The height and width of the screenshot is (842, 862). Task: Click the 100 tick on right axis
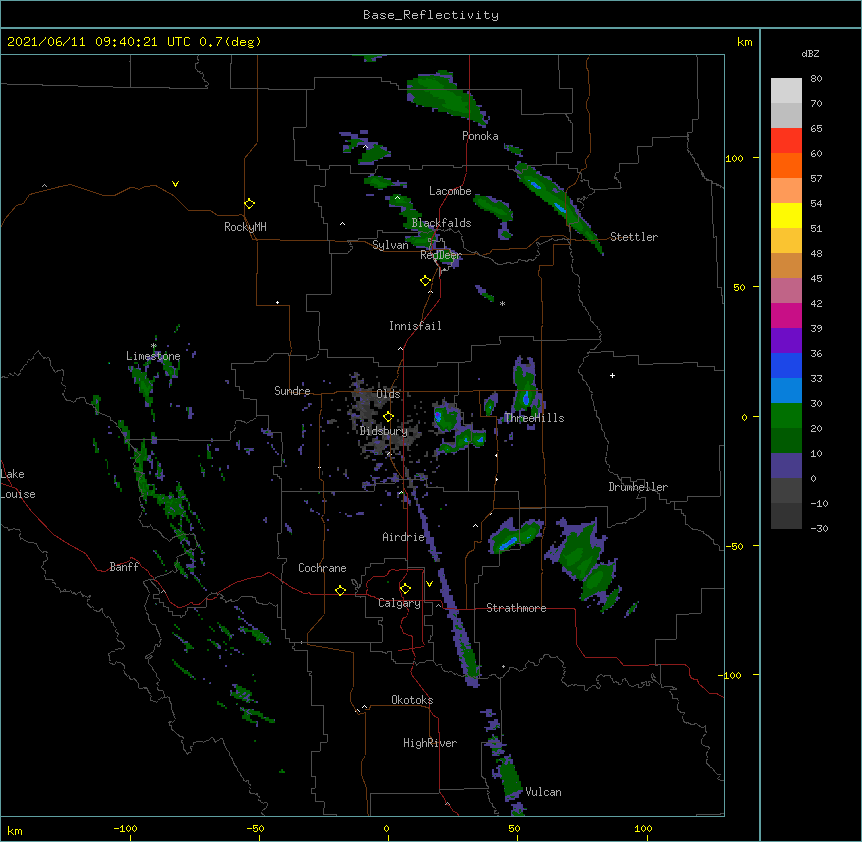[x=734, y=158]
